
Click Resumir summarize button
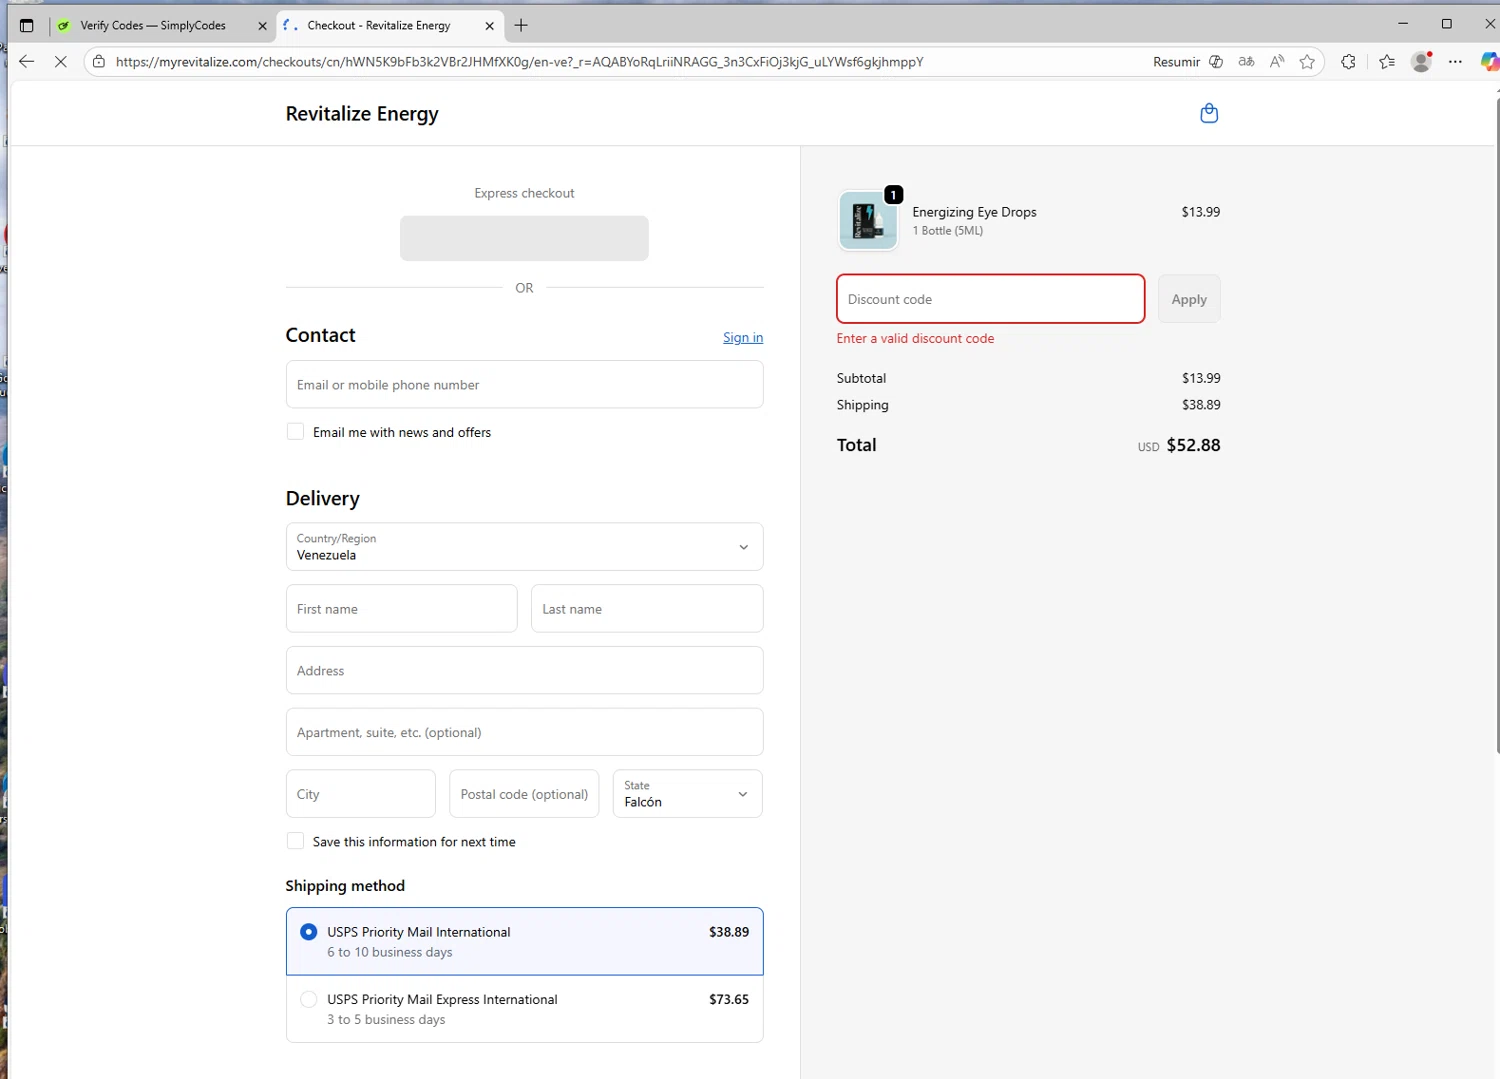pos(1187,61)
